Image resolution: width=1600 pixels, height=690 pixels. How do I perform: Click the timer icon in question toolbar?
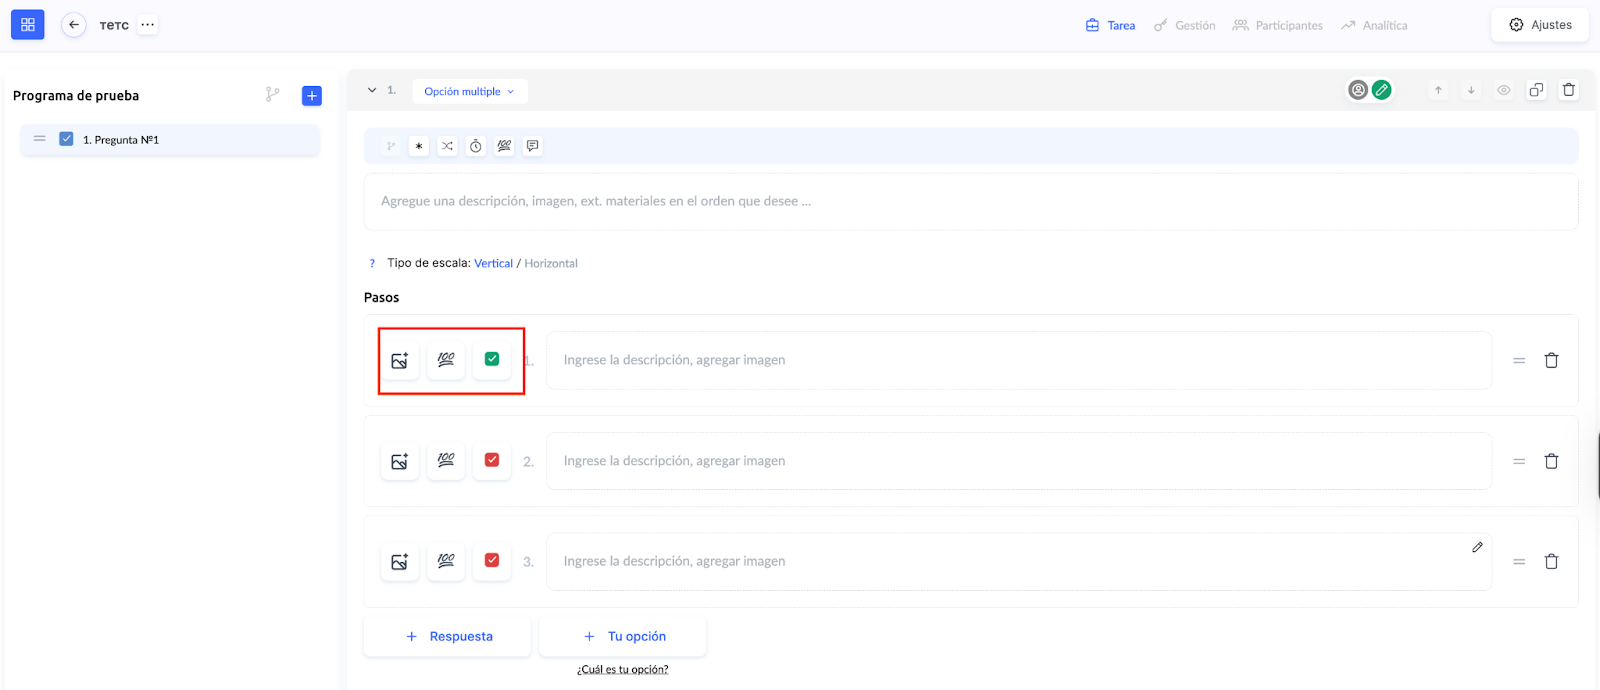pos(476,146)
